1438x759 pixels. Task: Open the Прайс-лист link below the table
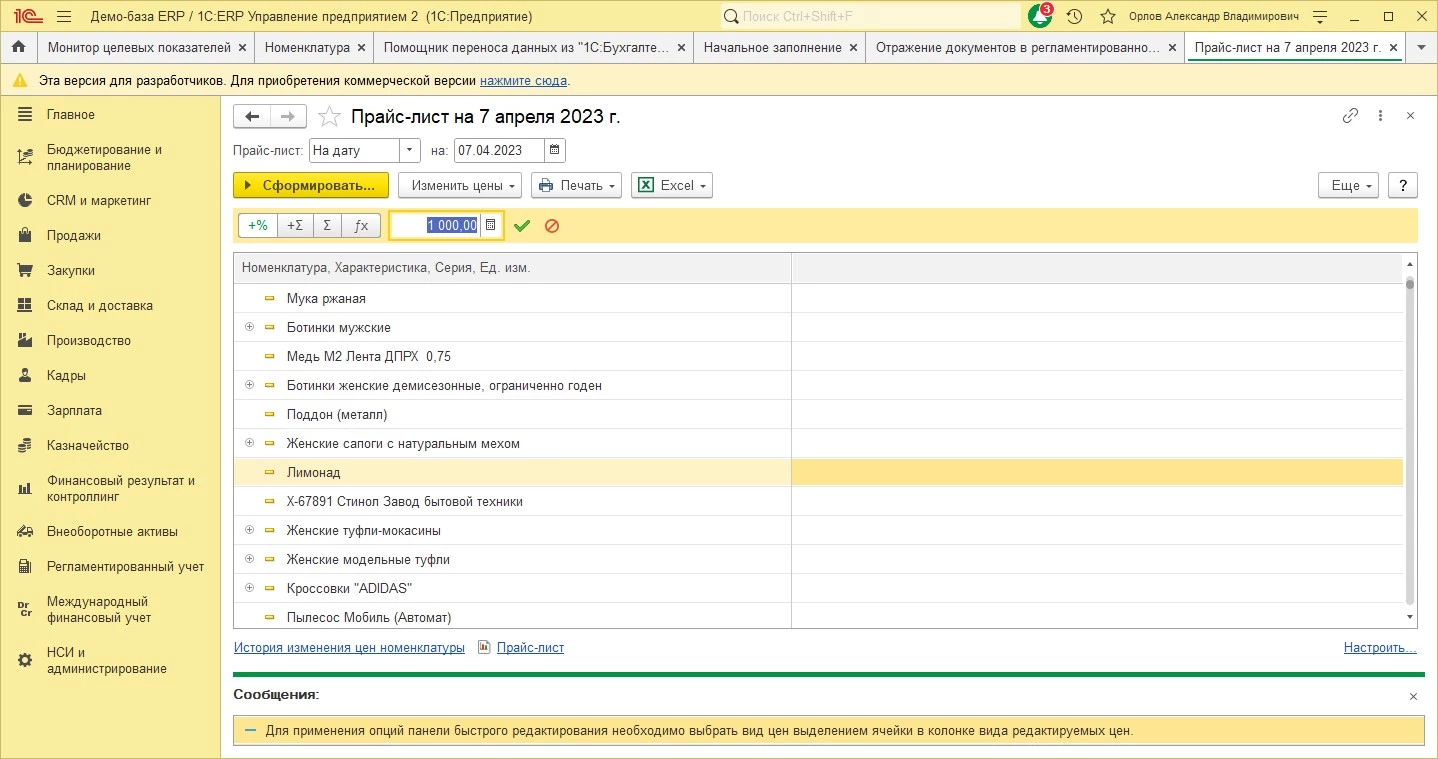point(530,648)
